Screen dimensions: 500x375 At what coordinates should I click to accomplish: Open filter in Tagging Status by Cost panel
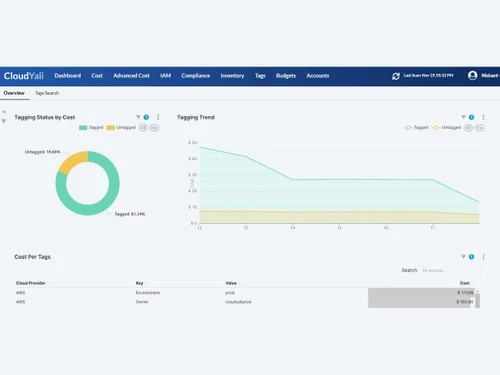coord(138,117)
